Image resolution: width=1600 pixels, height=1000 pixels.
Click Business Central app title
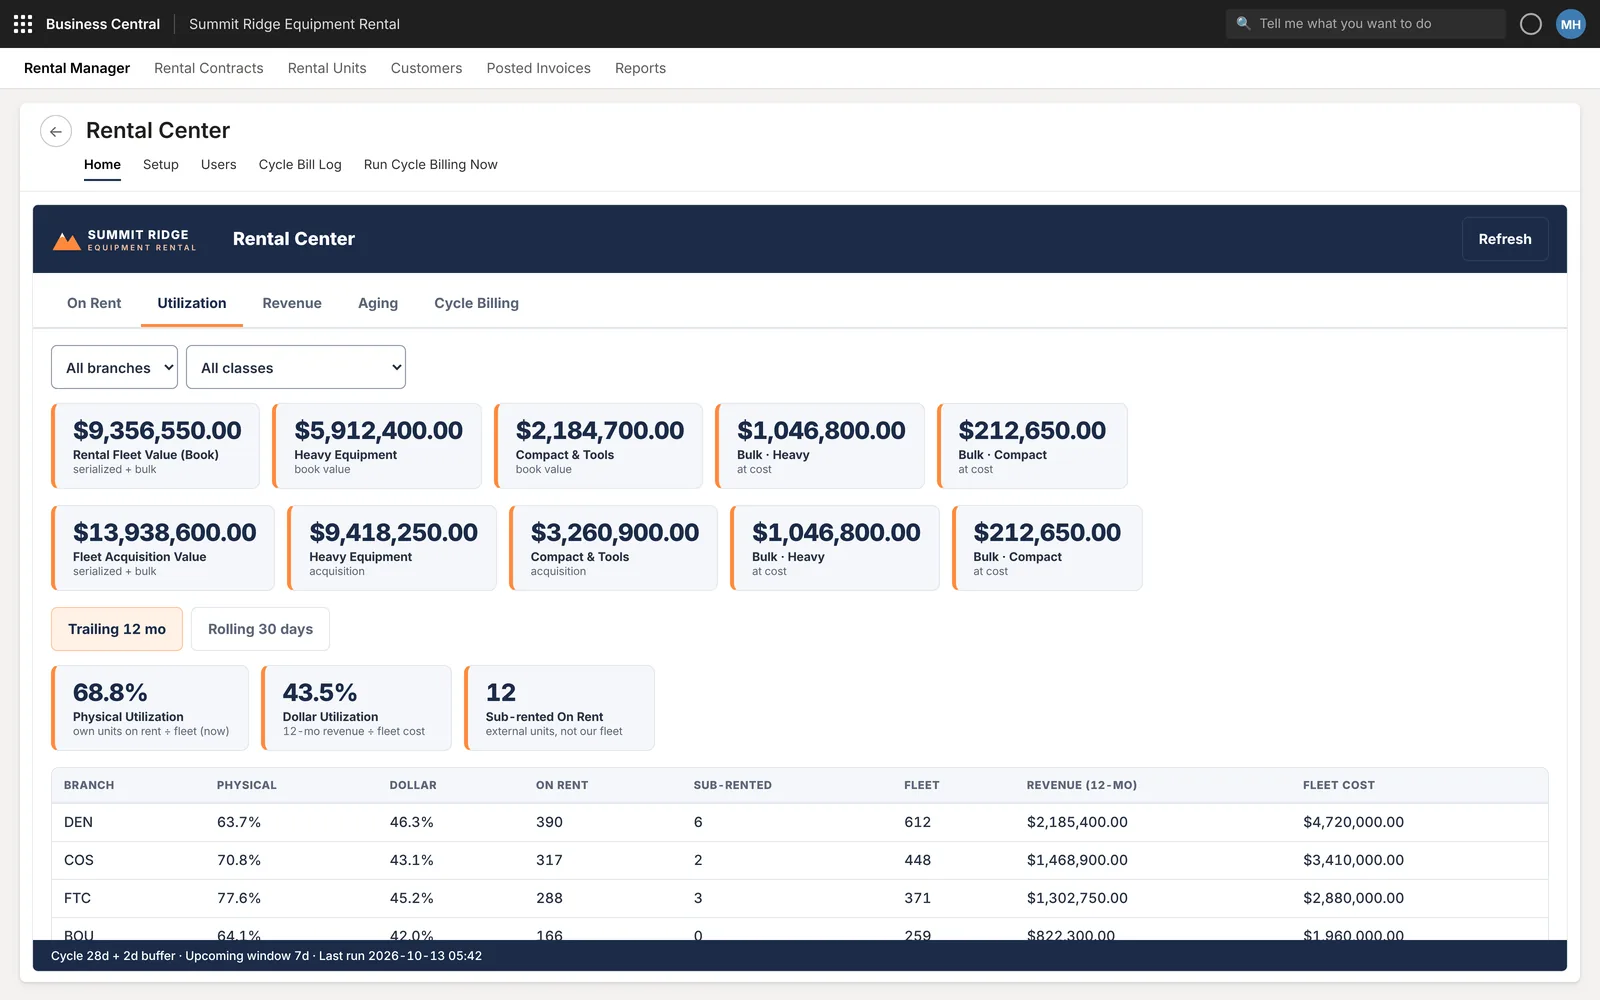(103, 24)
